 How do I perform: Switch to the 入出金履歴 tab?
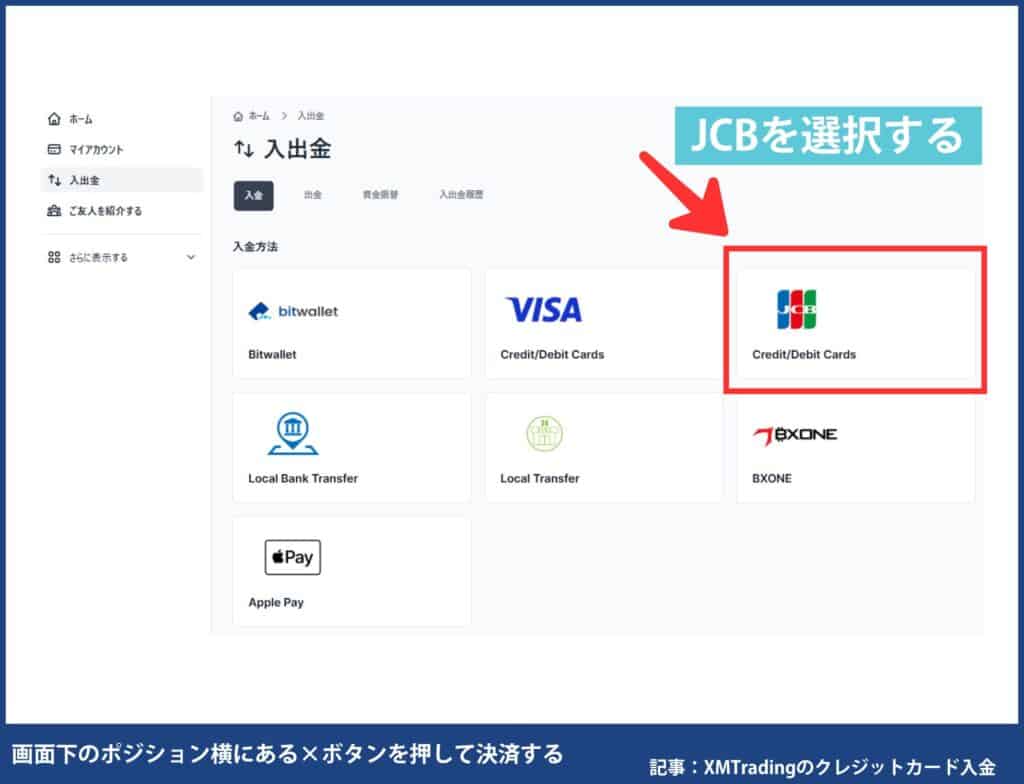point(461,195)
